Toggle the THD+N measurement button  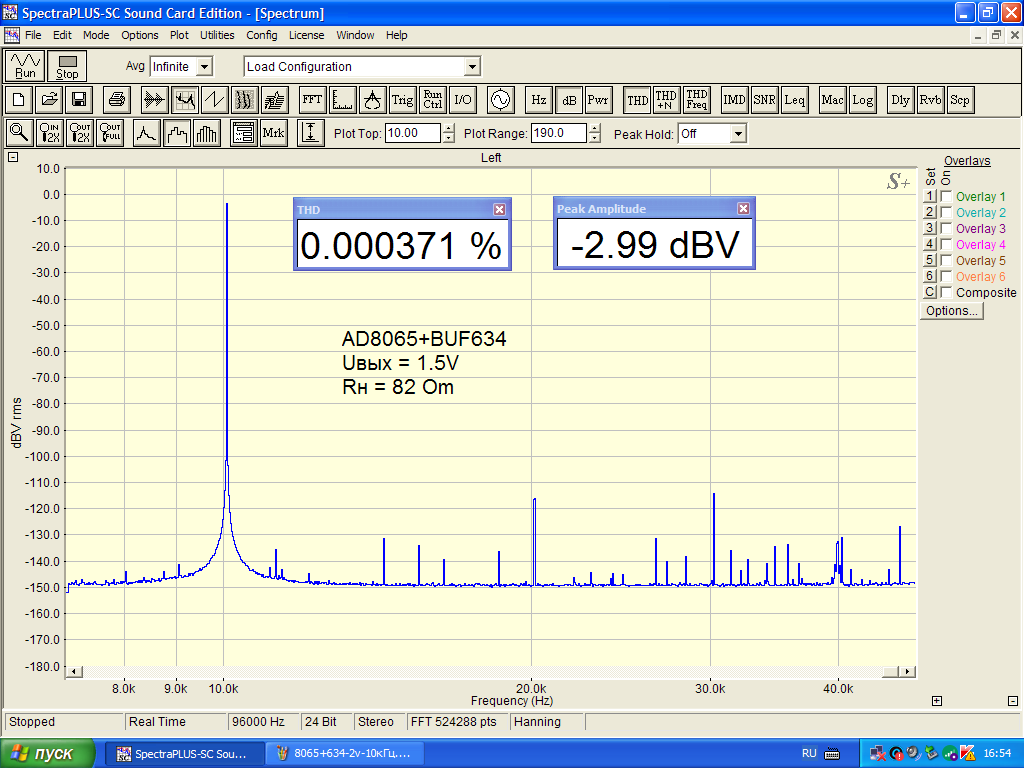coord(666,100)
